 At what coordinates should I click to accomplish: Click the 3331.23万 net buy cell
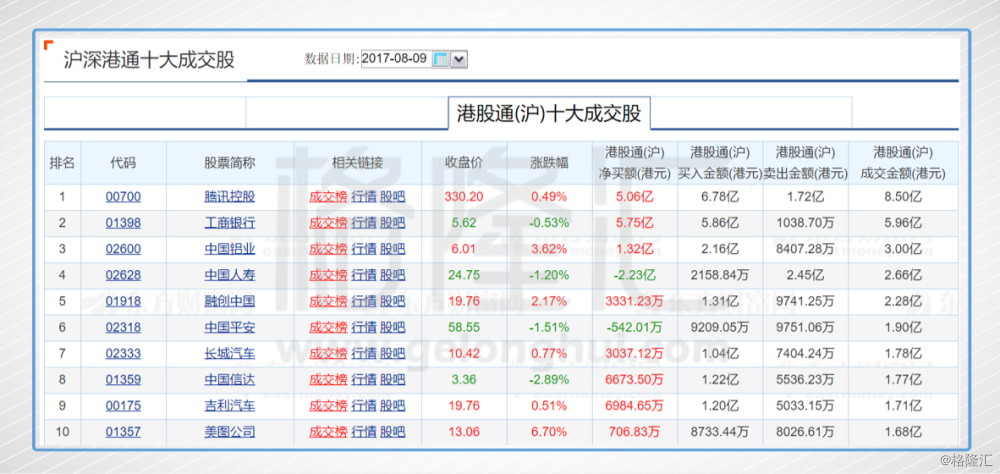click(635, 301)
